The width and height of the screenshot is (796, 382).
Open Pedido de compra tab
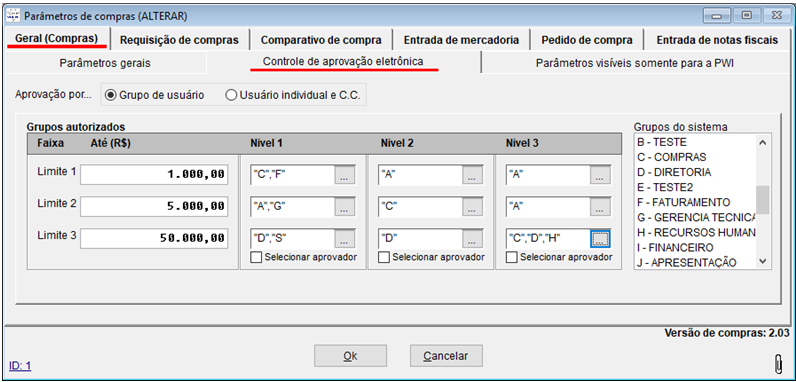[587, 40]
